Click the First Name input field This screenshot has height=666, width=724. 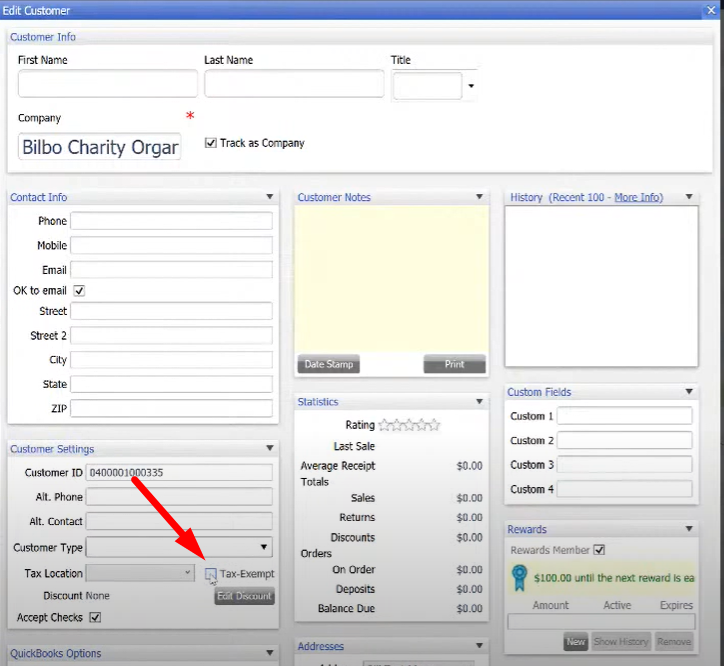(108, 84)
